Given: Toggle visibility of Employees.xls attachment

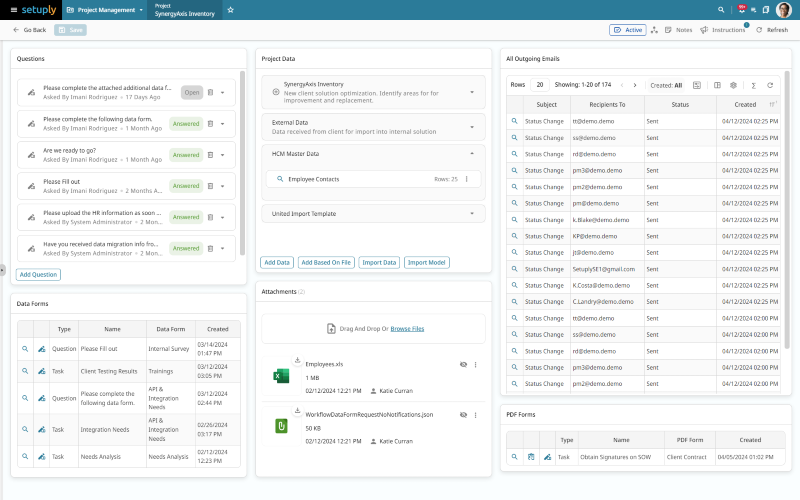Looking at the screenshot, I should pyautogui.click(x=463, y=365).
